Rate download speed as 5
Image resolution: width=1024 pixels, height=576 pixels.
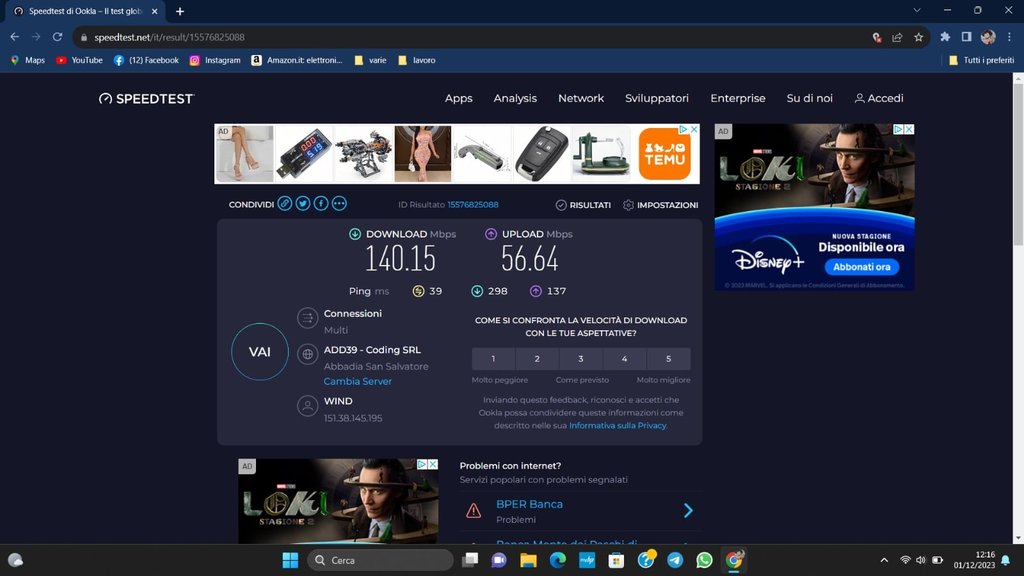668,359
